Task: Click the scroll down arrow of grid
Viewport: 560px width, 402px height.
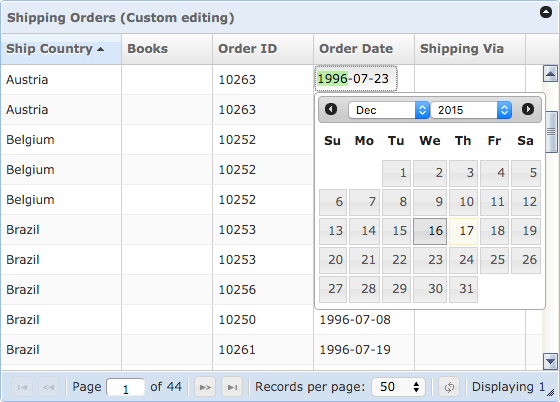Action: pyautogui.click(x=550, y=362)
